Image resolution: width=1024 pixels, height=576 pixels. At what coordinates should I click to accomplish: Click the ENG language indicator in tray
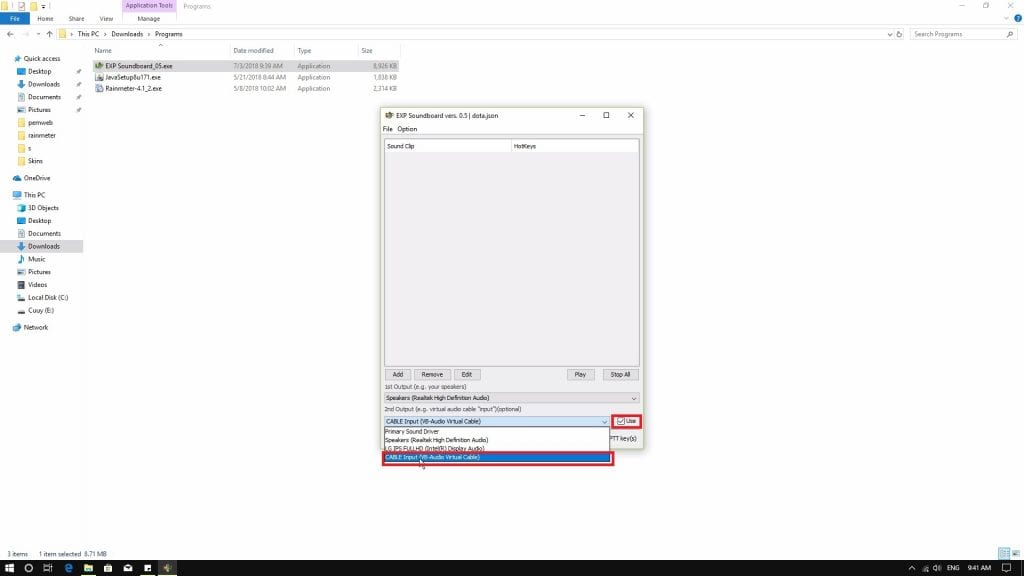pos(953,568)
